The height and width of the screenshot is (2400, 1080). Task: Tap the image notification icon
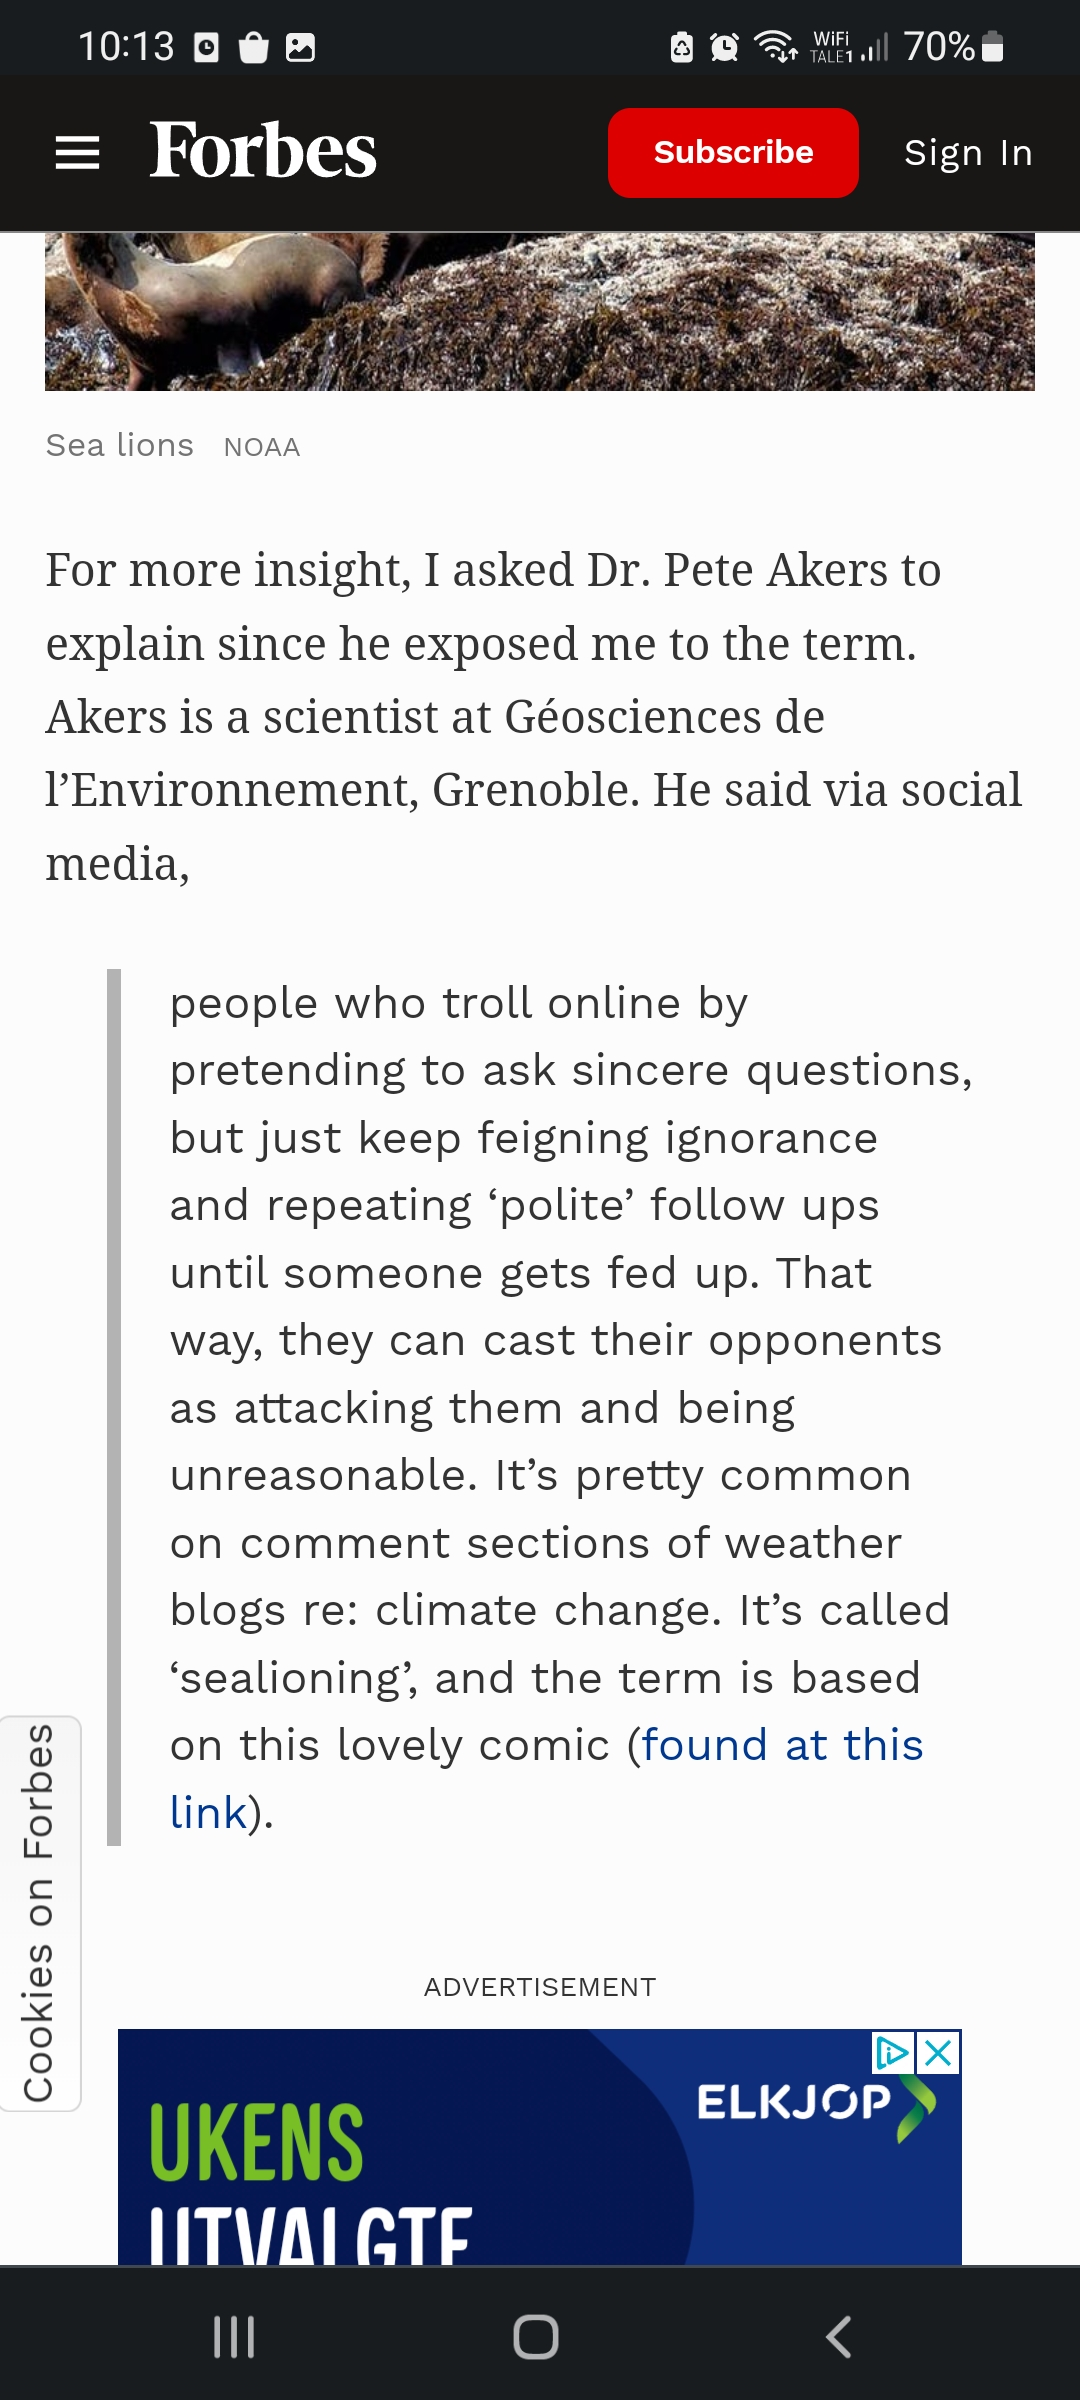(301, 47)
